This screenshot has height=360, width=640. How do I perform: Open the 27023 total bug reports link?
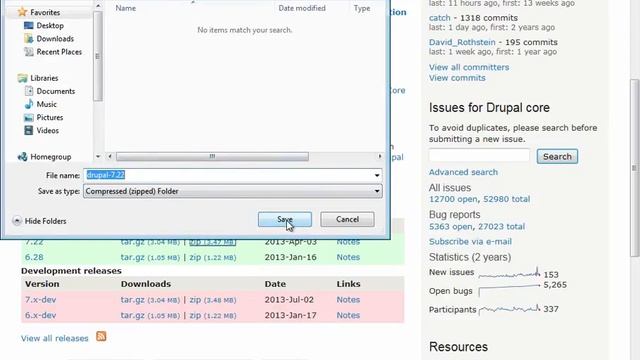pos(502,227)
